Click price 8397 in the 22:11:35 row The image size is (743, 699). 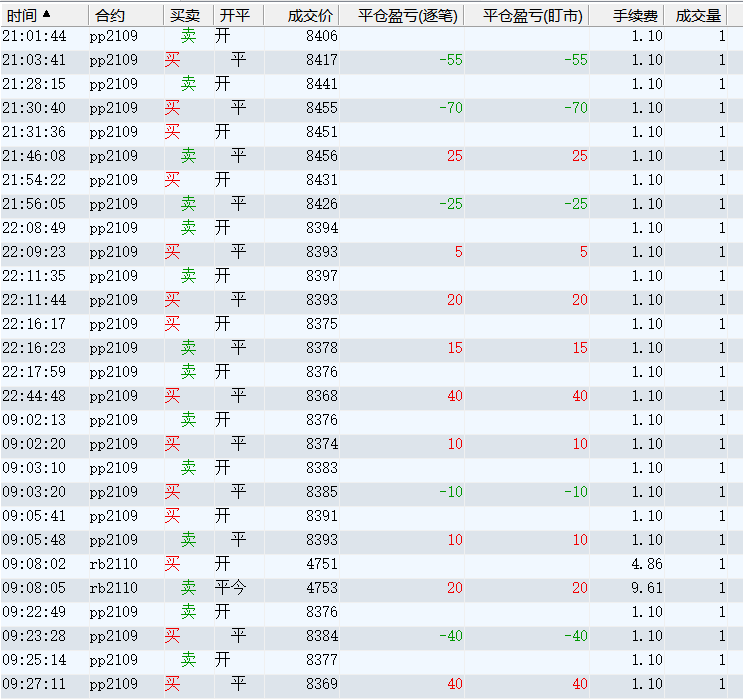(322, 276)
